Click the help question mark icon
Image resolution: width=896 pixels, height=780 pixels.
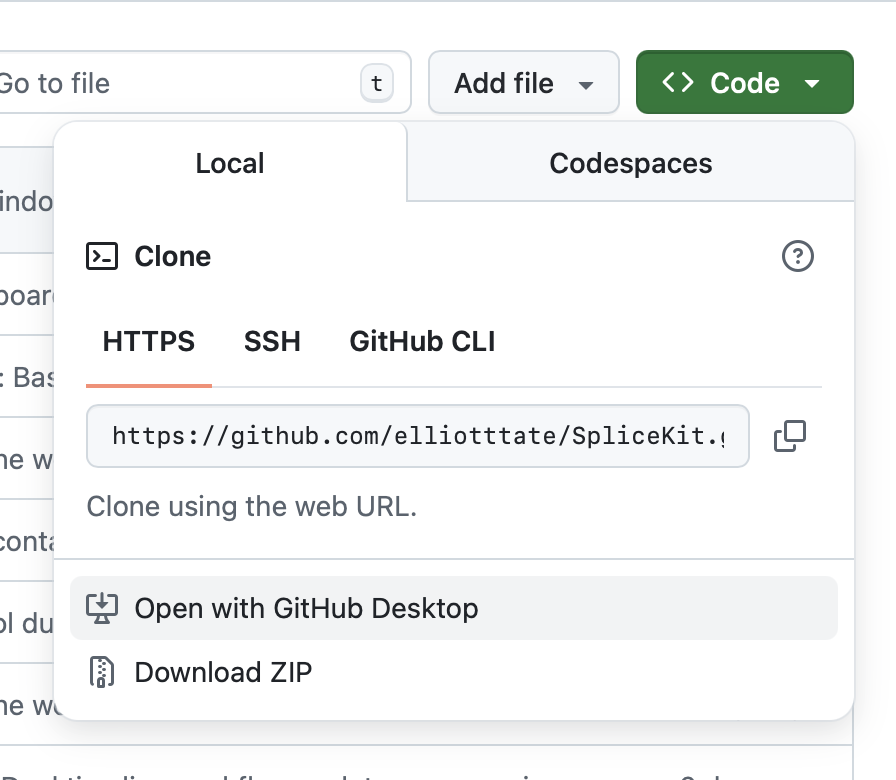tap(797, 257)
